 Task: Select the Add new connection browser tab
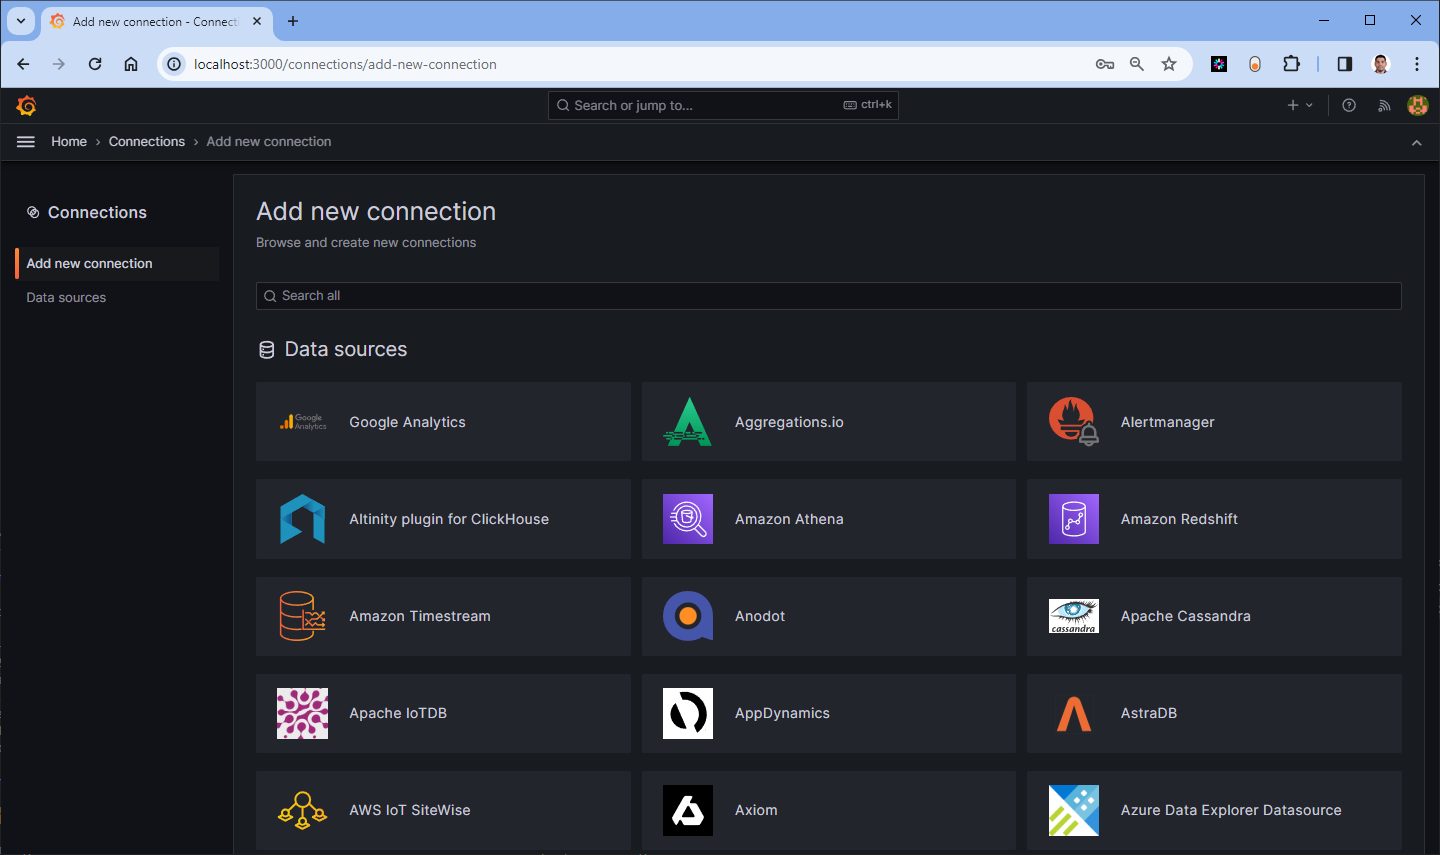tap(157, 21)
